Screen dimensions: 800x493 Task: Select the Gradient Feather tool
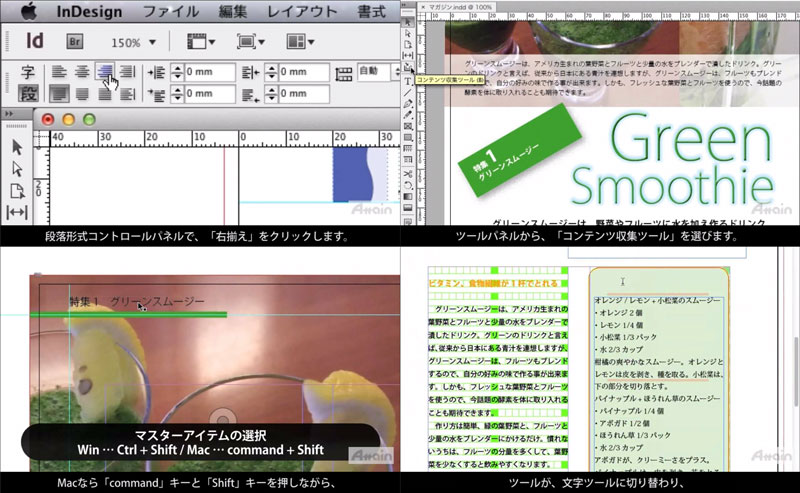click(x=408, y=208)
